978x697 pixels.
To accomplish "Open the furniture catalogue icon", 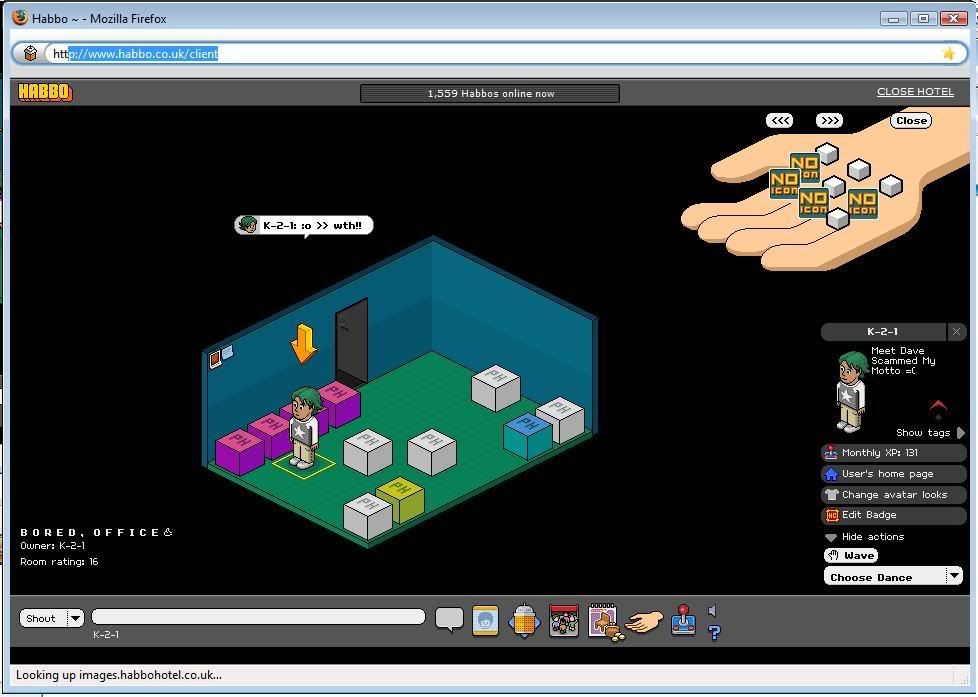I will (604, 621).
